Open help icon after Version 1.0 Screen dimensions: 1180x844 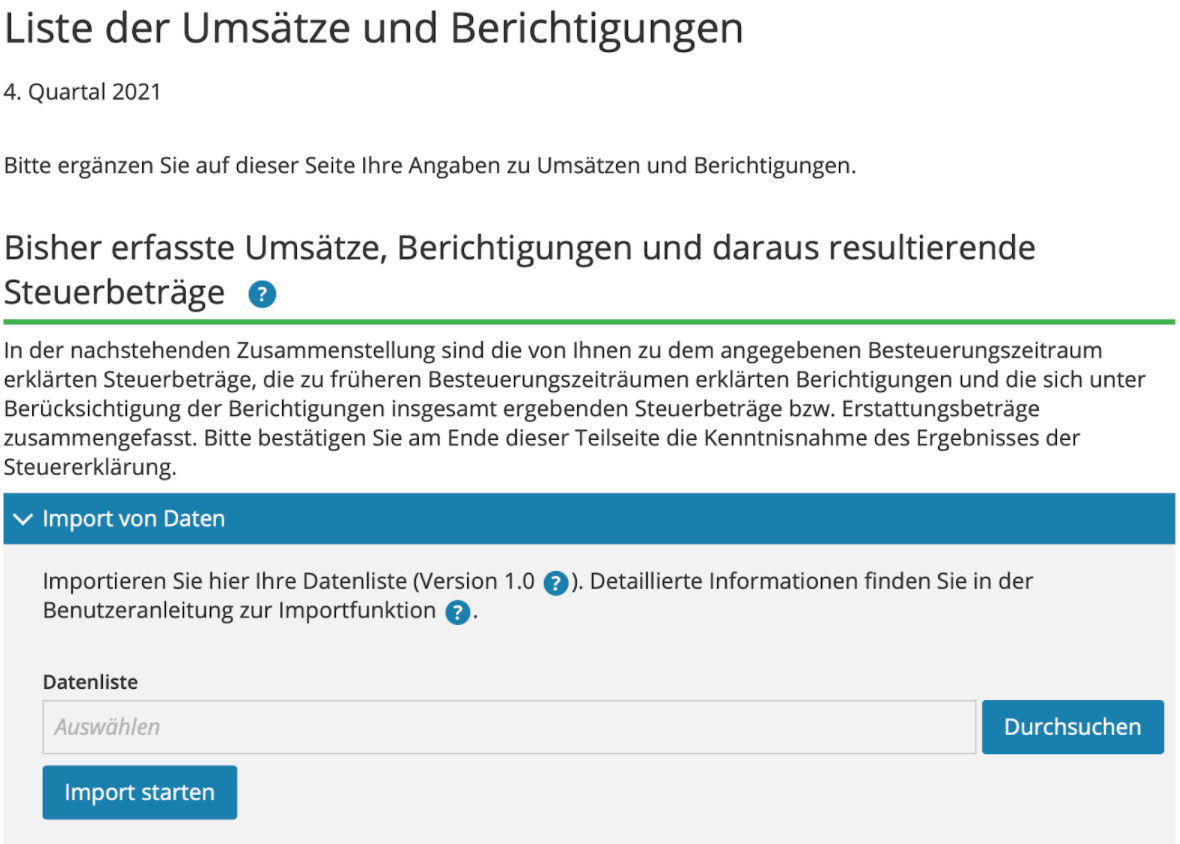555,583
